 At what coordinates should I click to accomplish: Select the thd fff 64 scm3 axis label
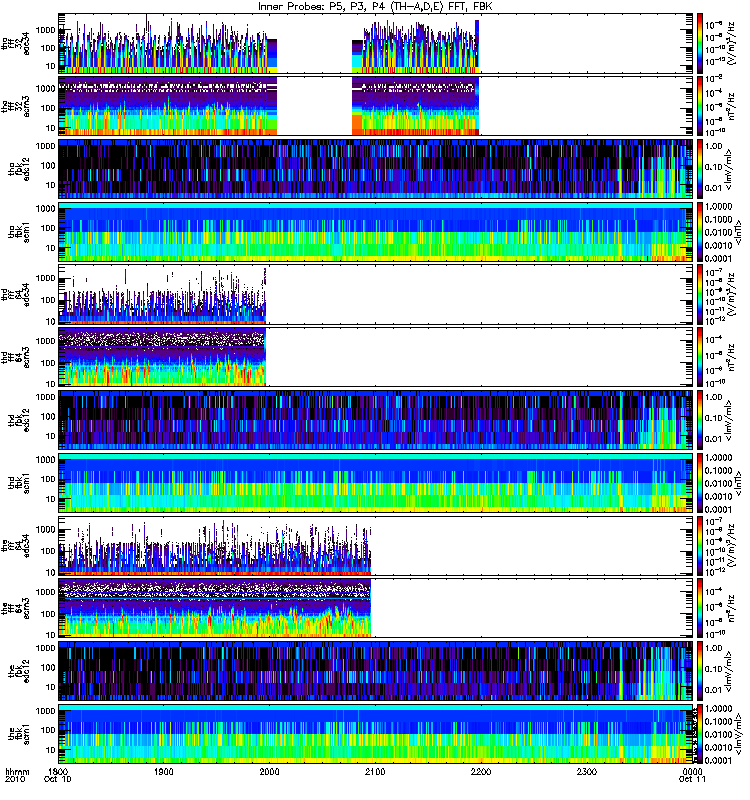point(15,357)
